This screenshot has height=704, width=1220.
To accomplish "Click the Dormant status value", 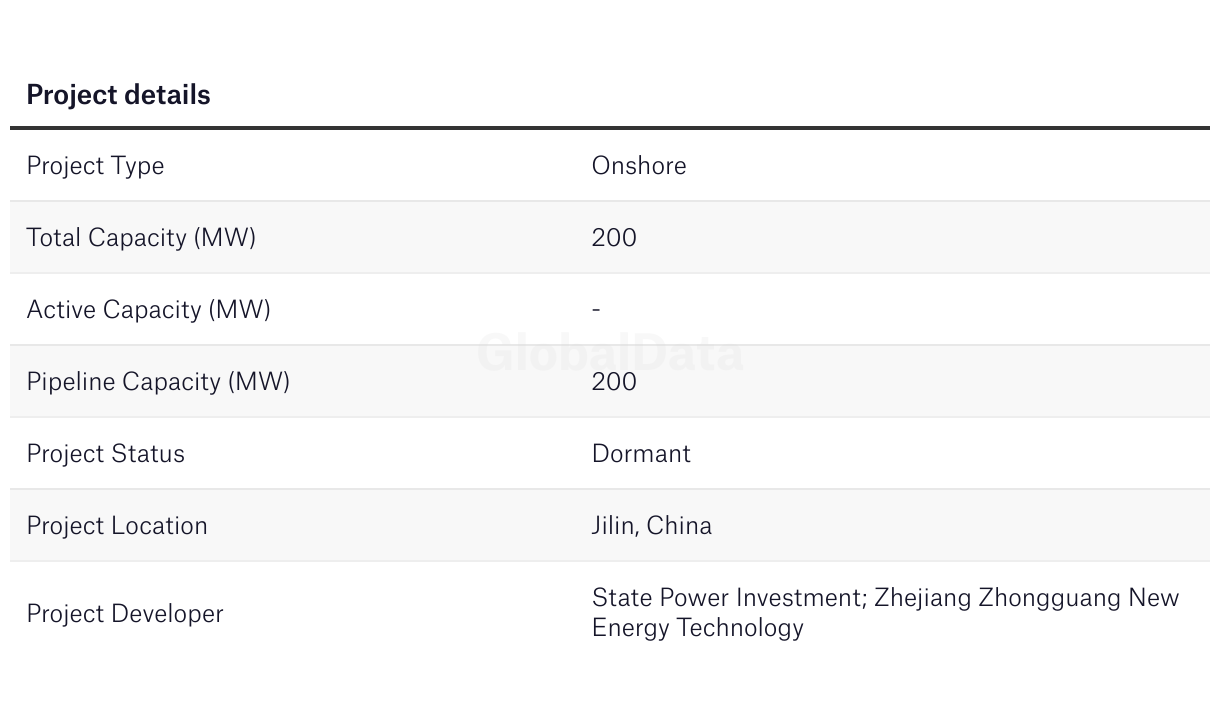I will 641,453.
